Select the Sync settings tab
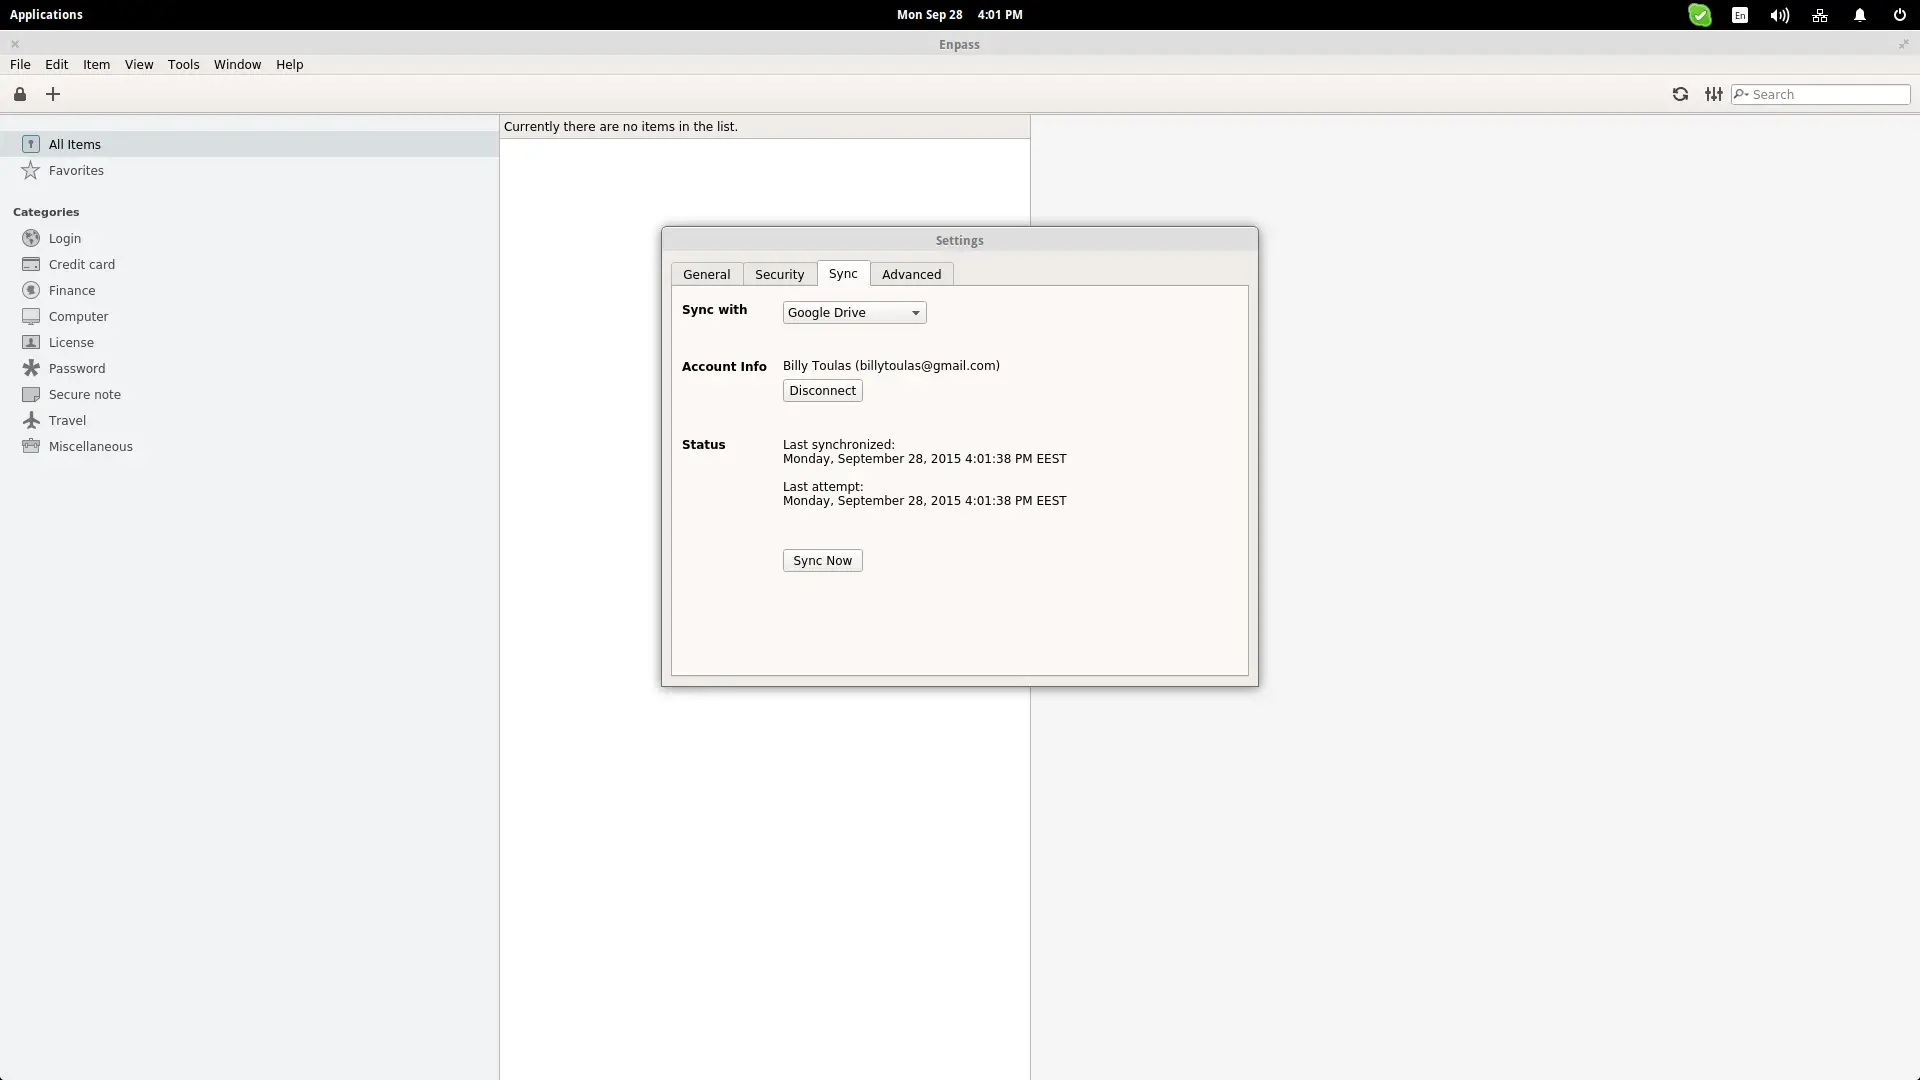Viewport: 1920px width, 1080px height. pyautogui.click(x=843, y=273)
